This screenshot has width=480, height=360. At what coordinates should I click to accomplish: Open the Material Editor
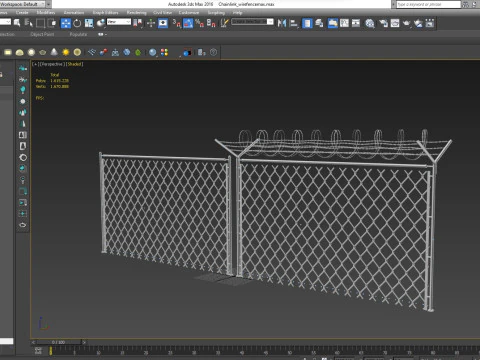coord(370,23)
